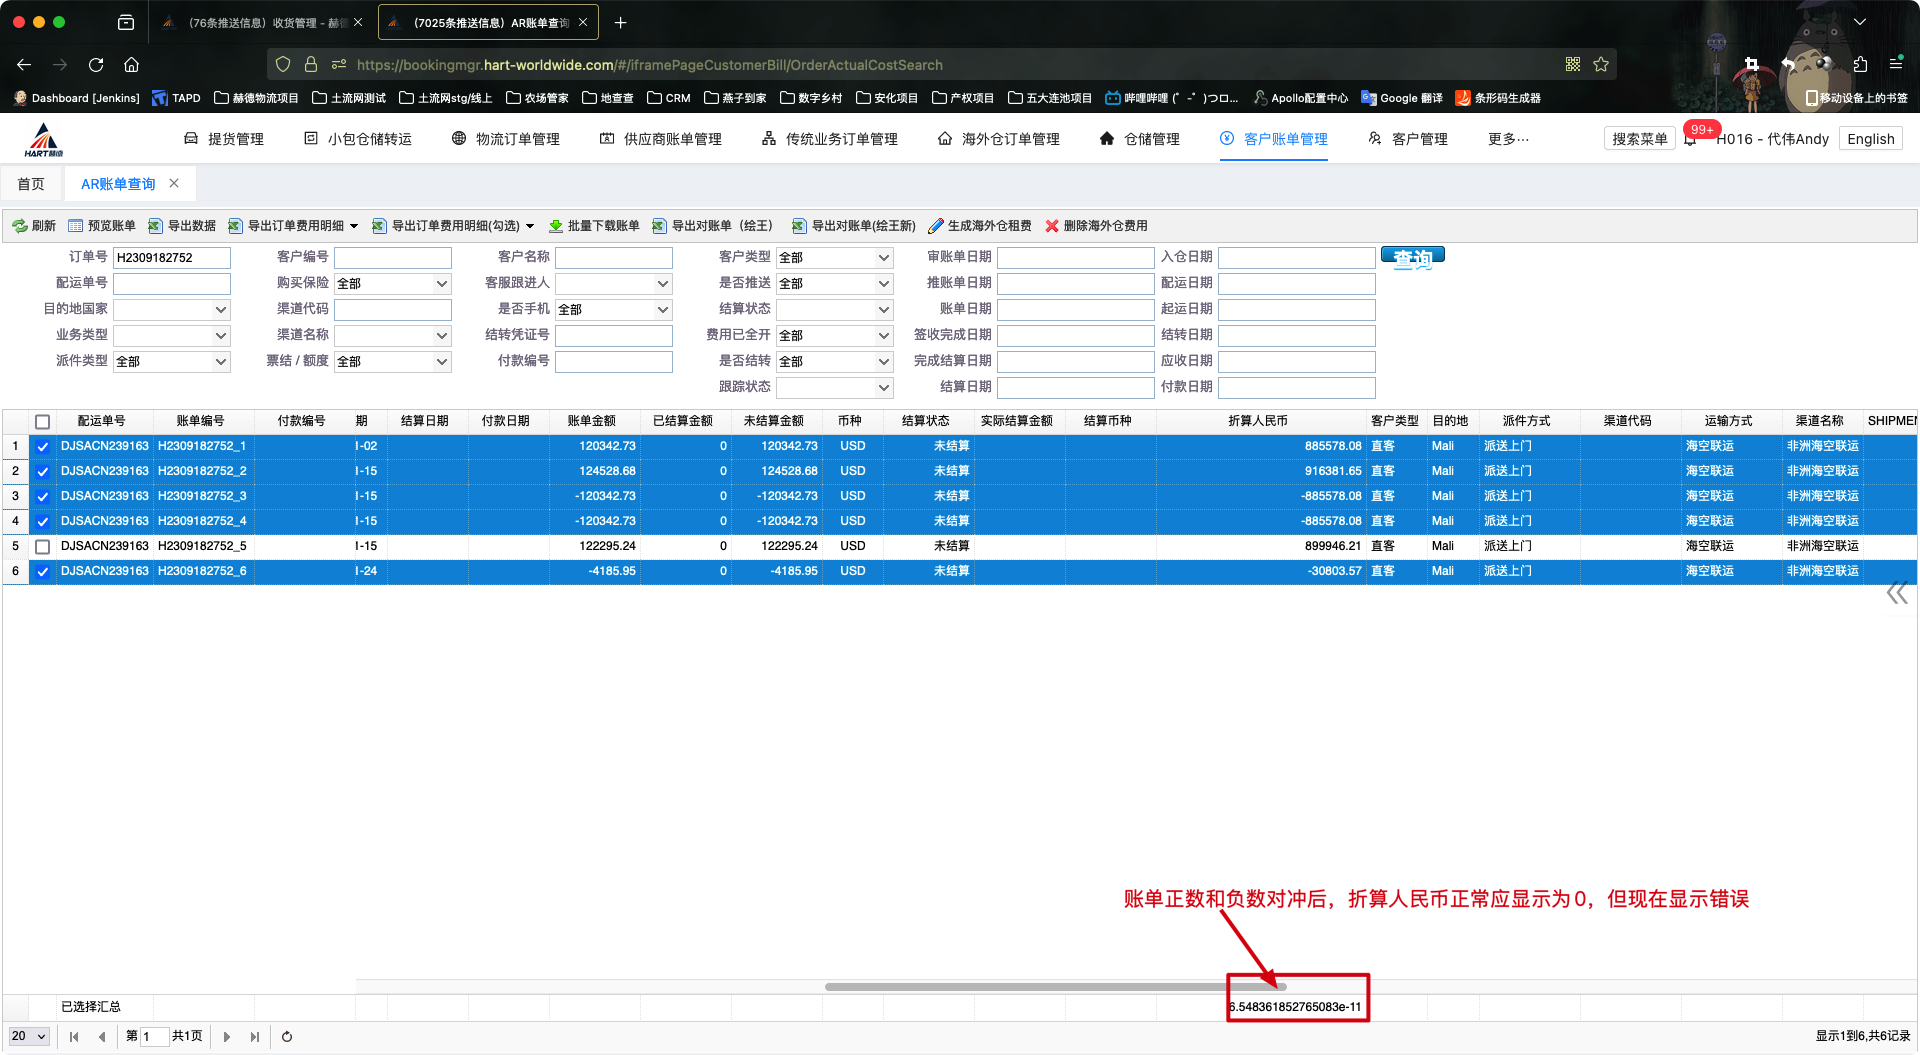The height and width of the screenshot is (1055, 1920).
Task: Click the preview bill (预览账单) icon
Action: click(x=76, y=226)
